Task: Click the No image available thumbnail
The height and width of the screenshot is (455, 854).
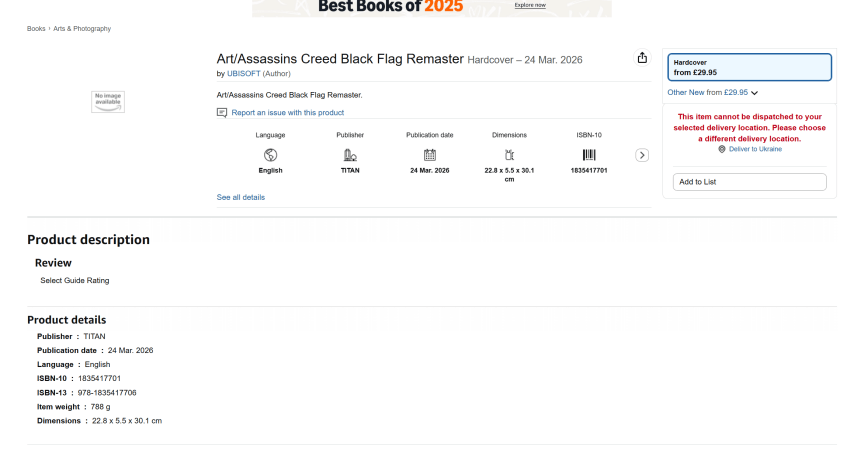Action: (x=108, y=101)
